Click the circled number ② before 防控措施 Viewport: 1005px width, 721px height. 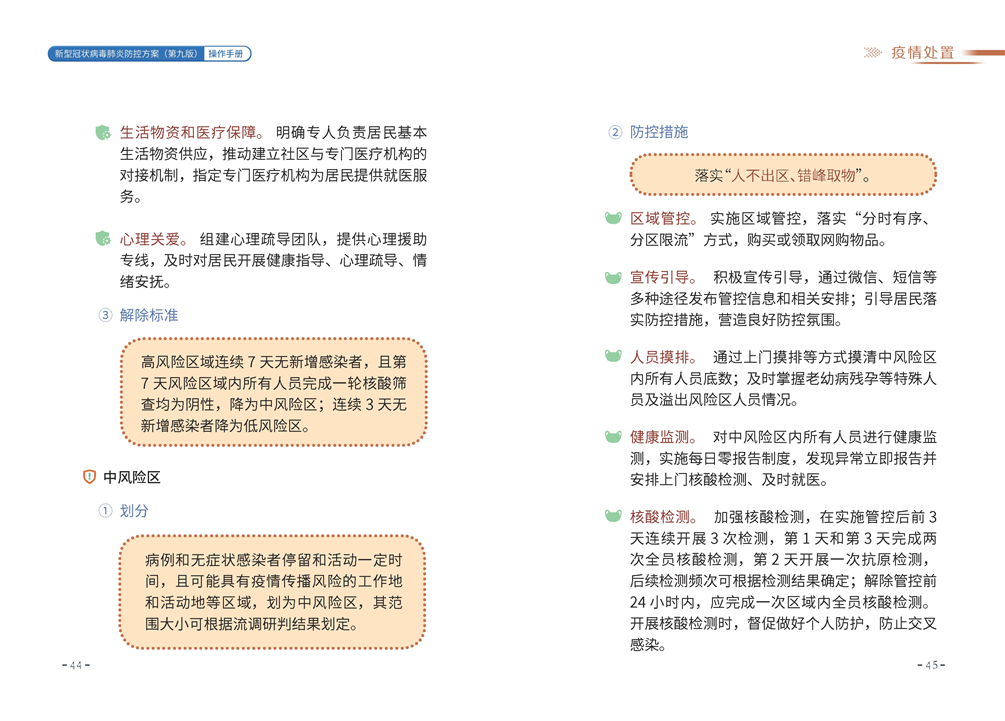point(615,132)
